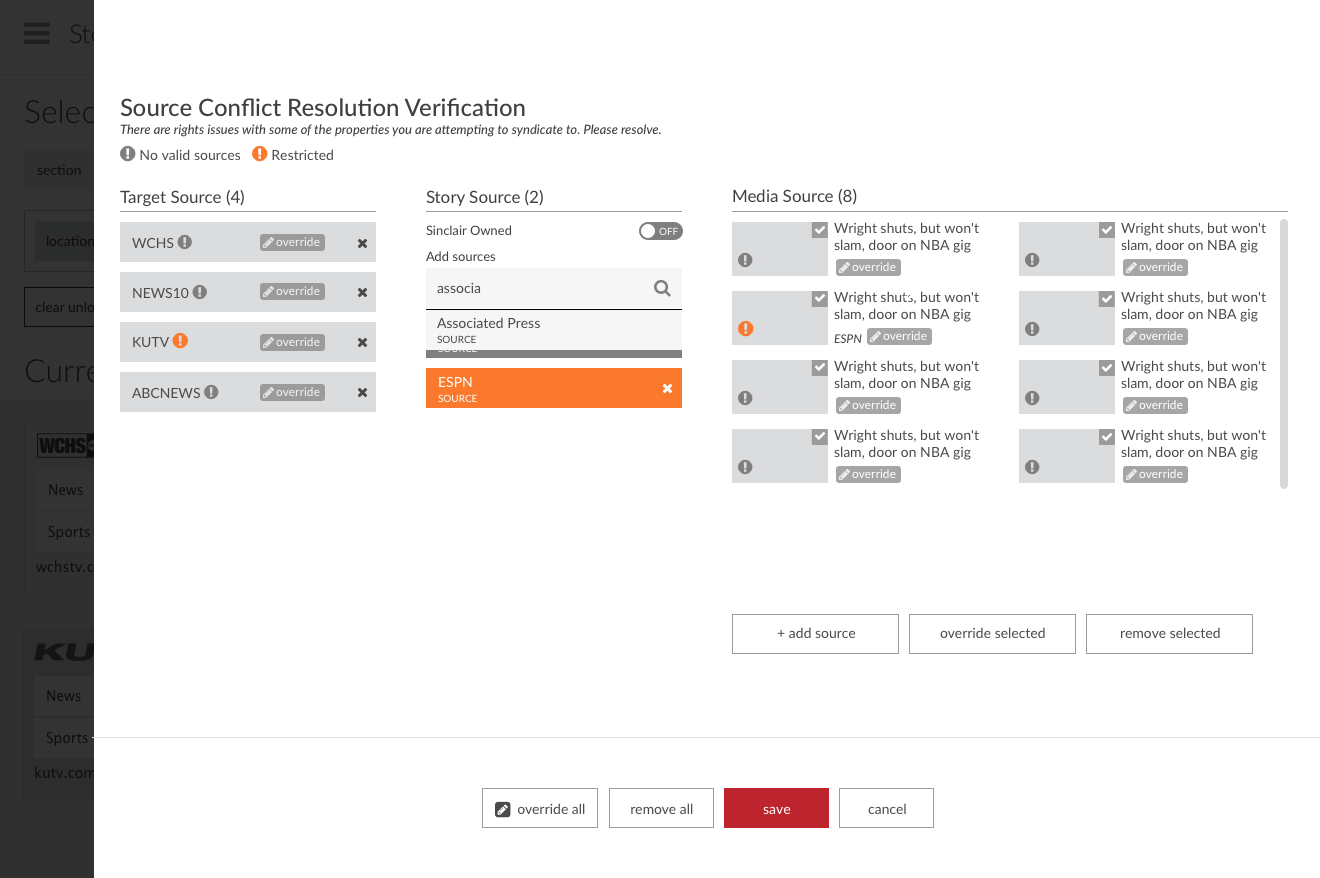Click the Target Source (4) heading
Viewport: 1320px width, 878px height.
click(x=182, y=197)
